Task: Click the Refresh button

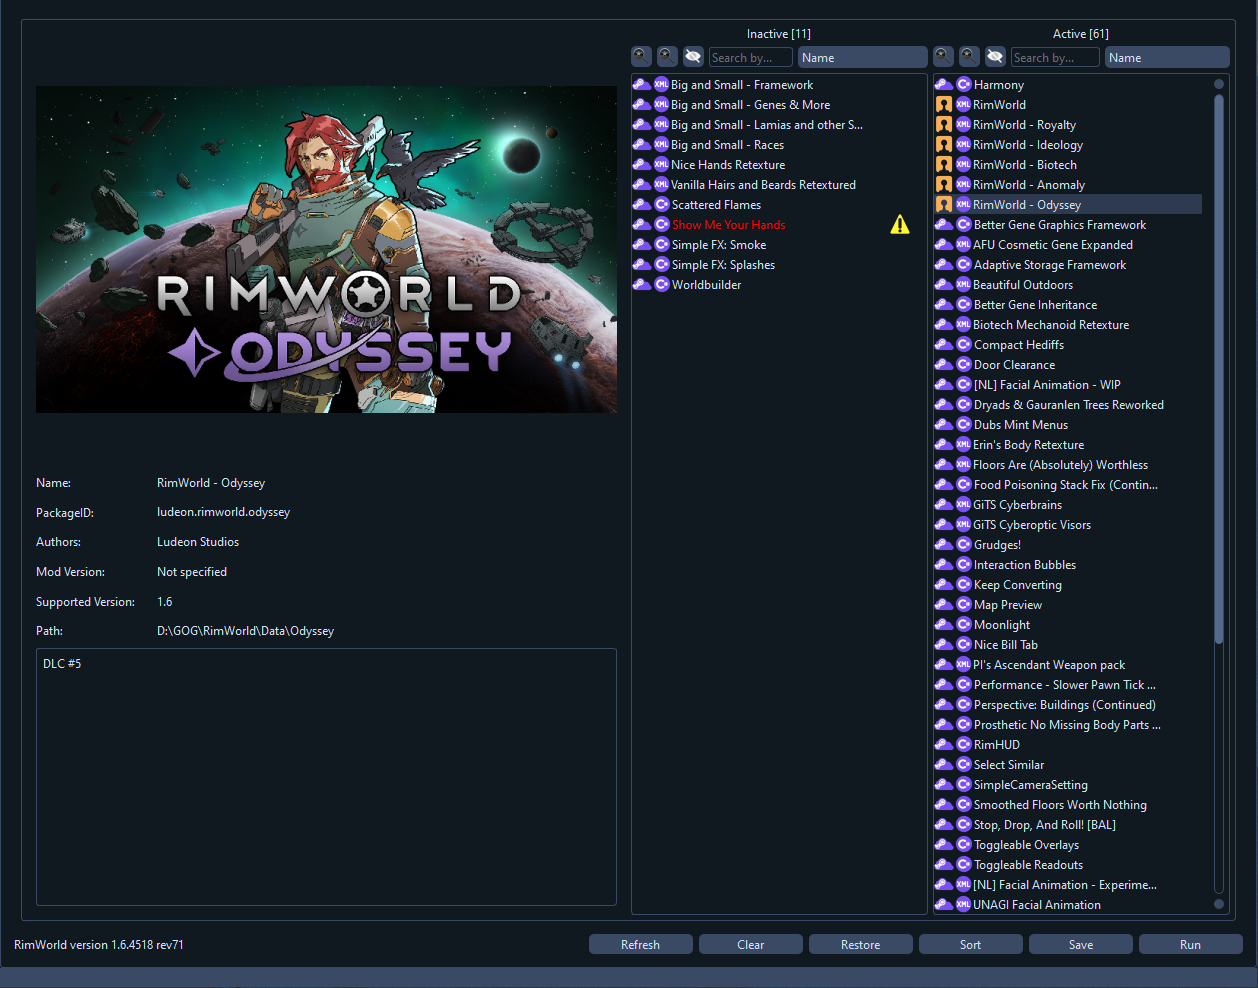Action: (x=640, y=945)
